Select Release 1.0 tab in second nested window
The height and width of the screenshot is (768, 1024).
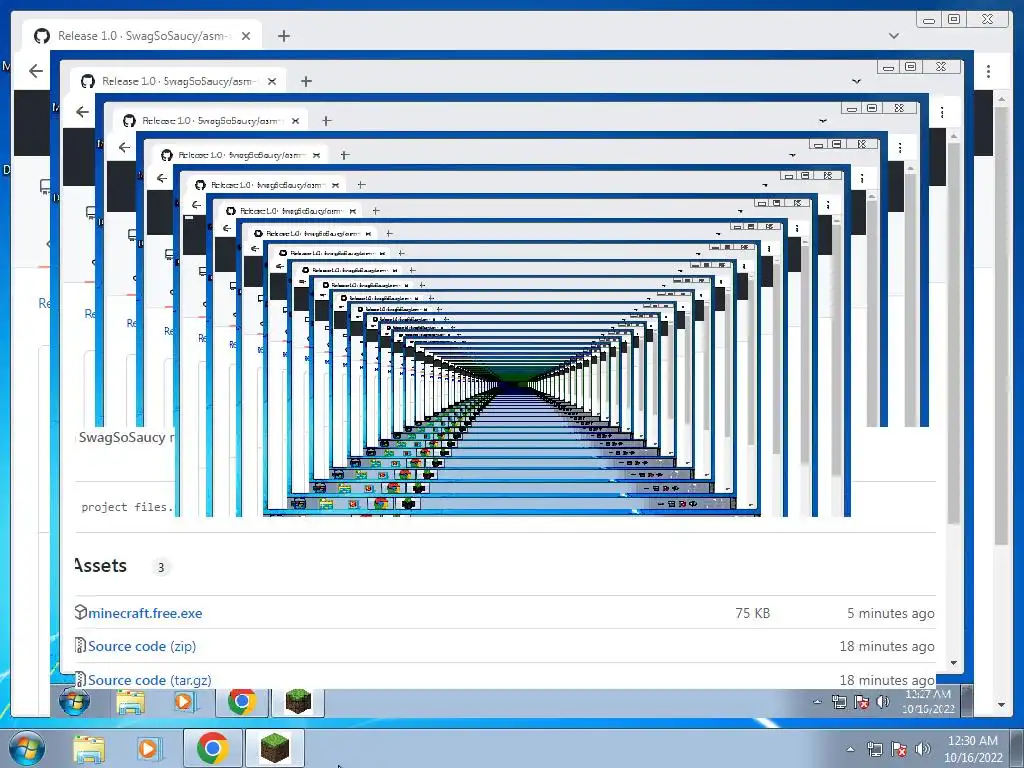pos(177,82)
